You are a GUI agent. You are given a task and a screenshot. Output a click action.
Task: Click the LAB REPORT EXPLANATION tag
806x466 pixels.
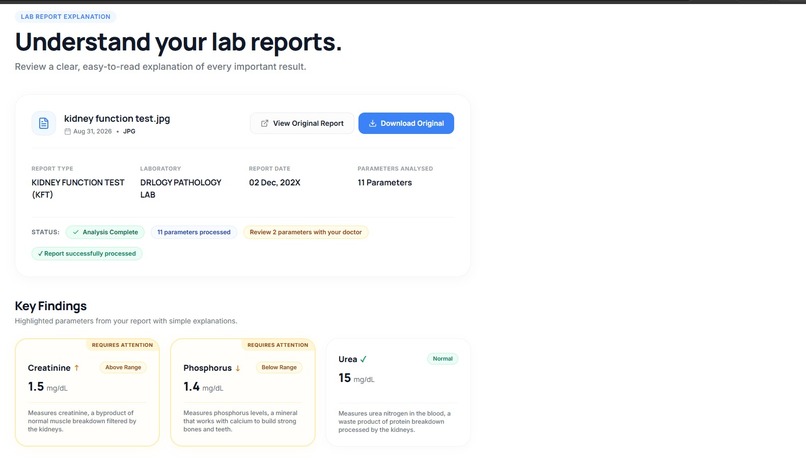pyautogui.click(x=65, y=16)
